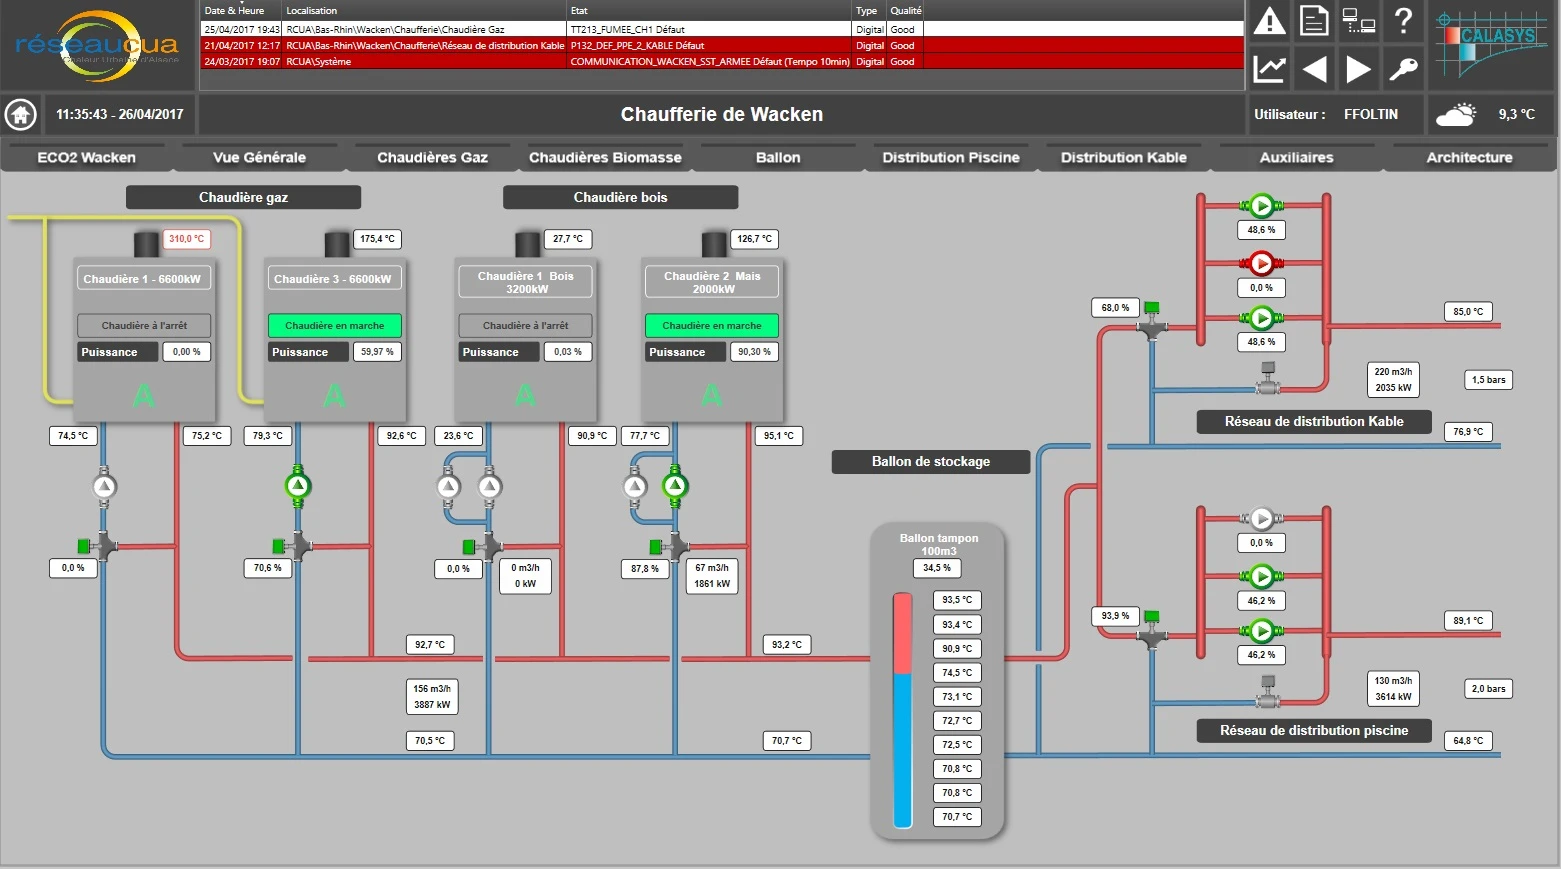Toggle 'Chaudière en marche' status on Chaudière 3
This screenshot has width=1561, height=869.
334,325
